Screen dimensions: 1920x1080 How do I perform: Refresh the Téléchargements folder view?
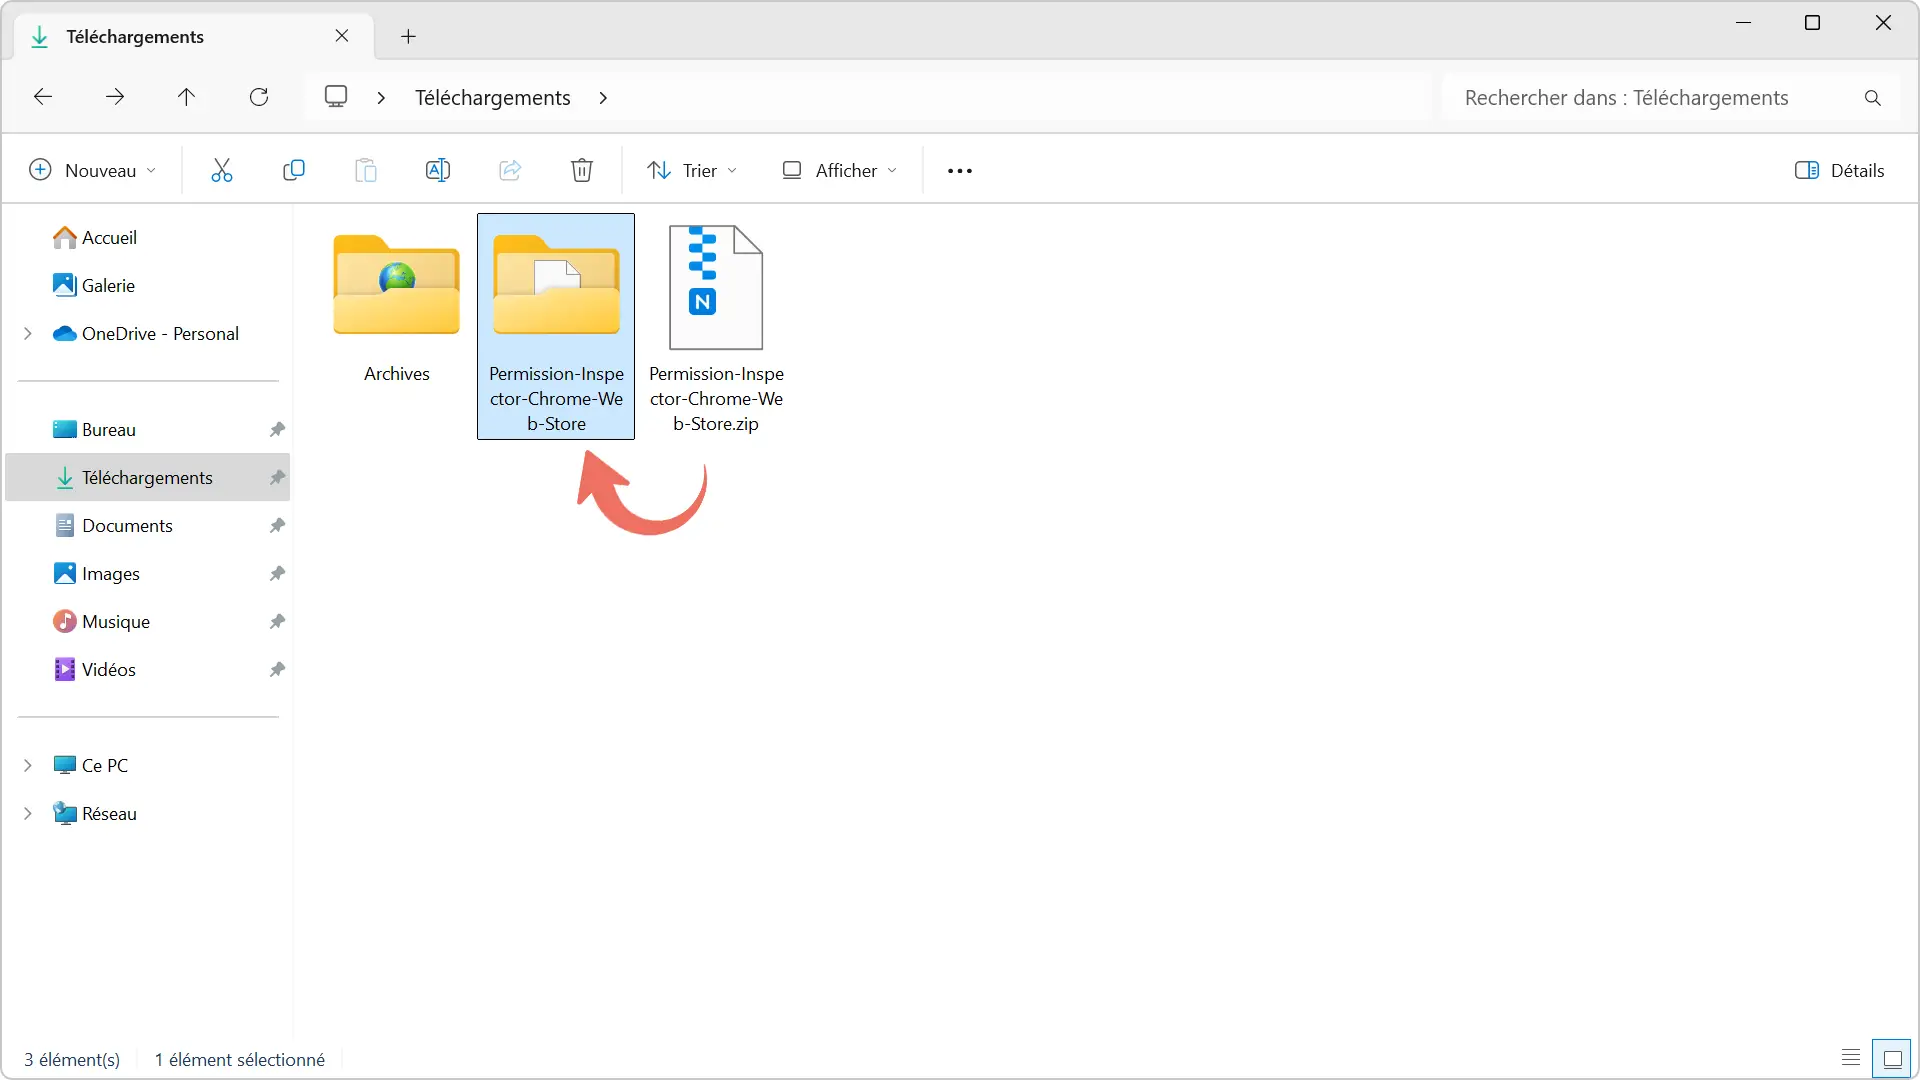[x=259, y=97]
